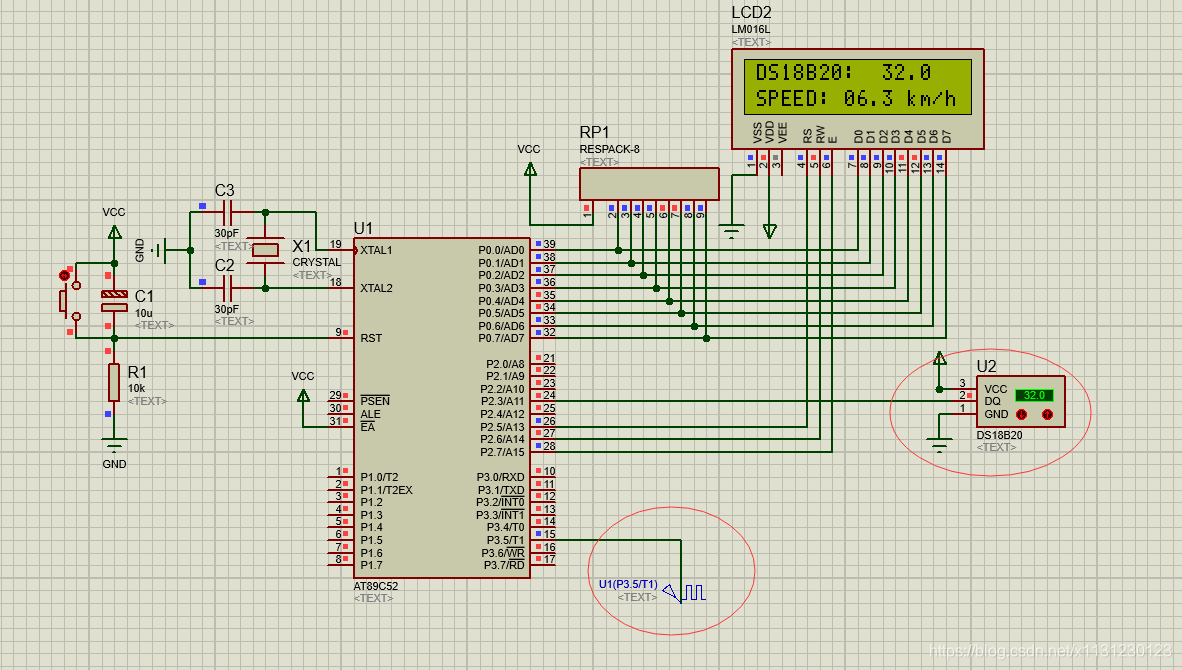Click the U1(P3.5/T1) generator label
This screenshot has height=670, width=1182.
pos(628,584)
